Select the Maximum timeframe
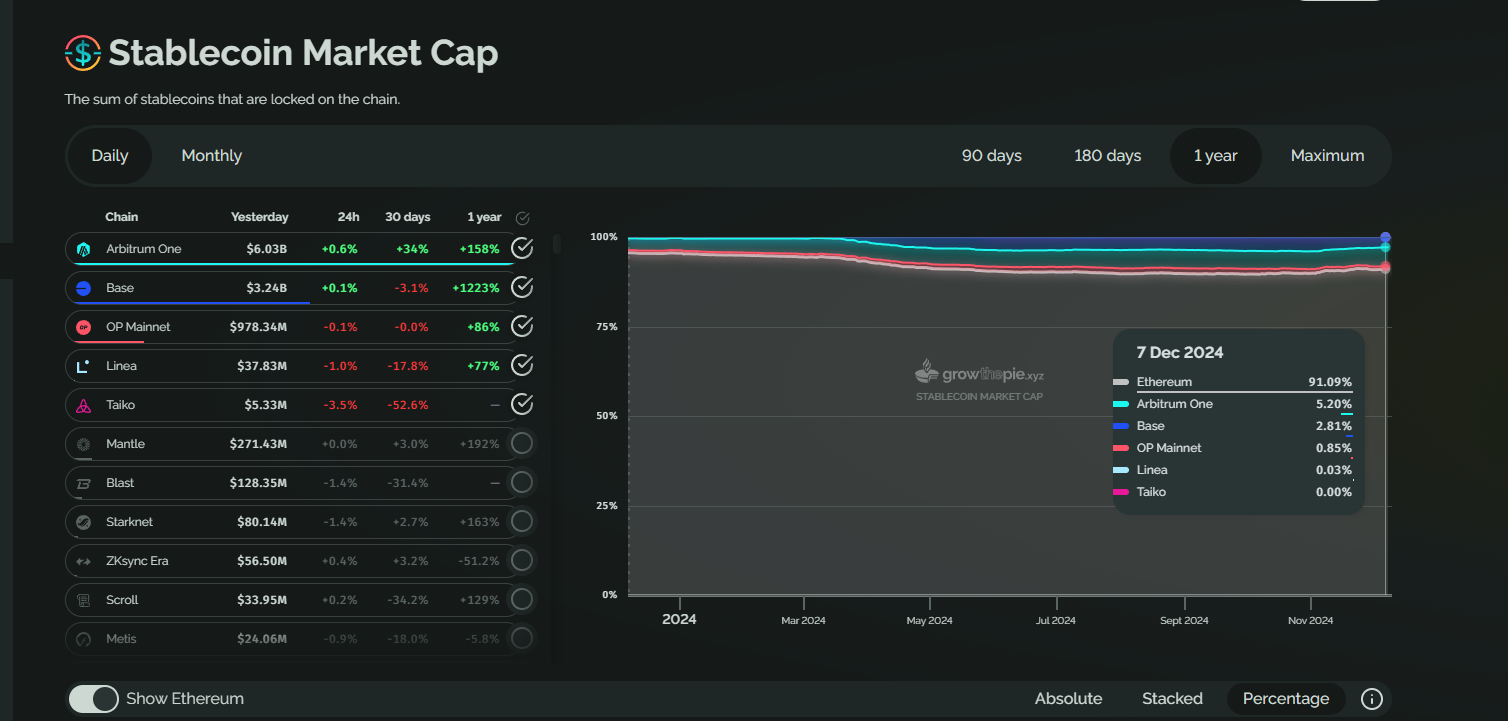Image resolution: width=1508 pixels, height=721 pixels. [x=1327, y=156]
